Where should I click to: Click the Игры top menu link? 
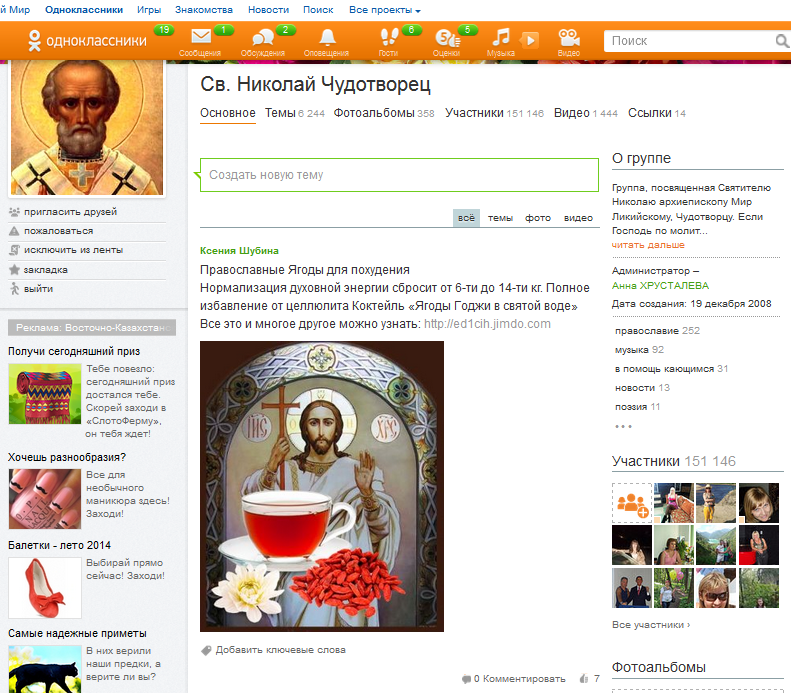coord(149,10)
